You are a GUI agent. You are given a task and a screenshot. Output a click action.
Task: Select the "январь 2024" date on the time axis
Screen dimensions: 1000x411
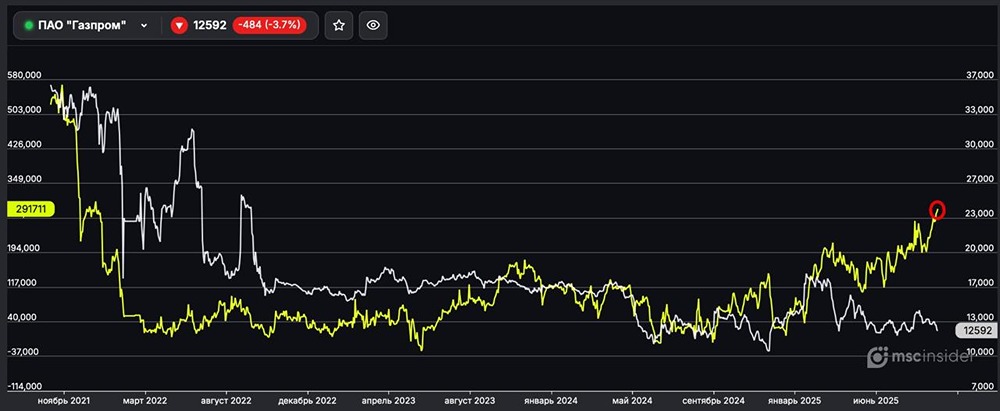[x=552, y=399]
